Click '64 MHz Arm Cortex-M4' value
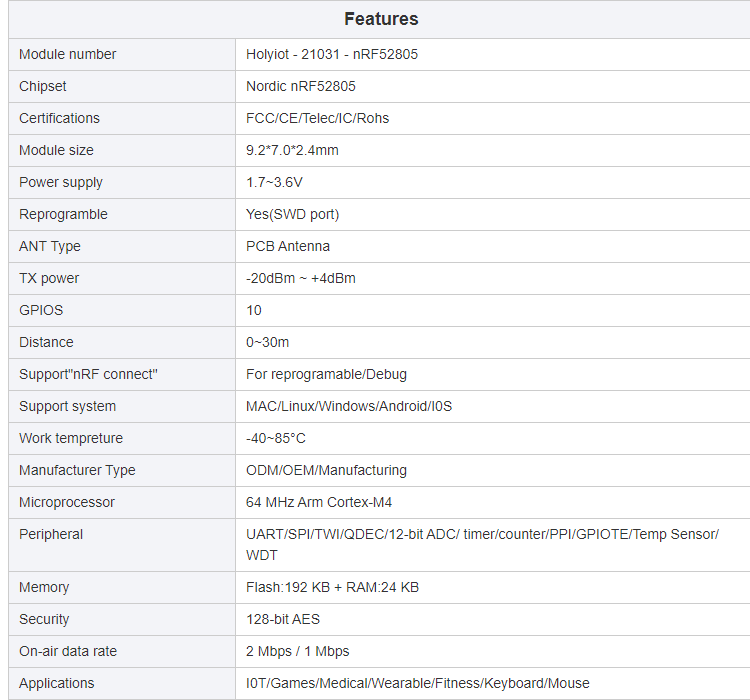This screenshot has height=700, width=750. point(319,502)
